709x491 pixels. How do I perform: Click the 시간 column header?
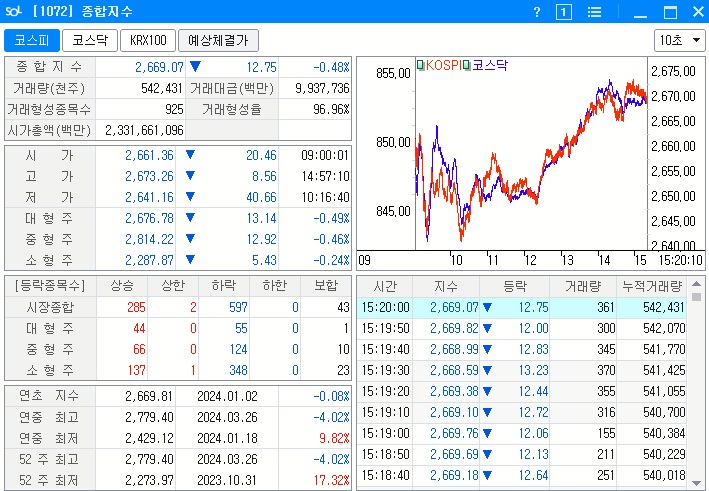click(385, 286)
